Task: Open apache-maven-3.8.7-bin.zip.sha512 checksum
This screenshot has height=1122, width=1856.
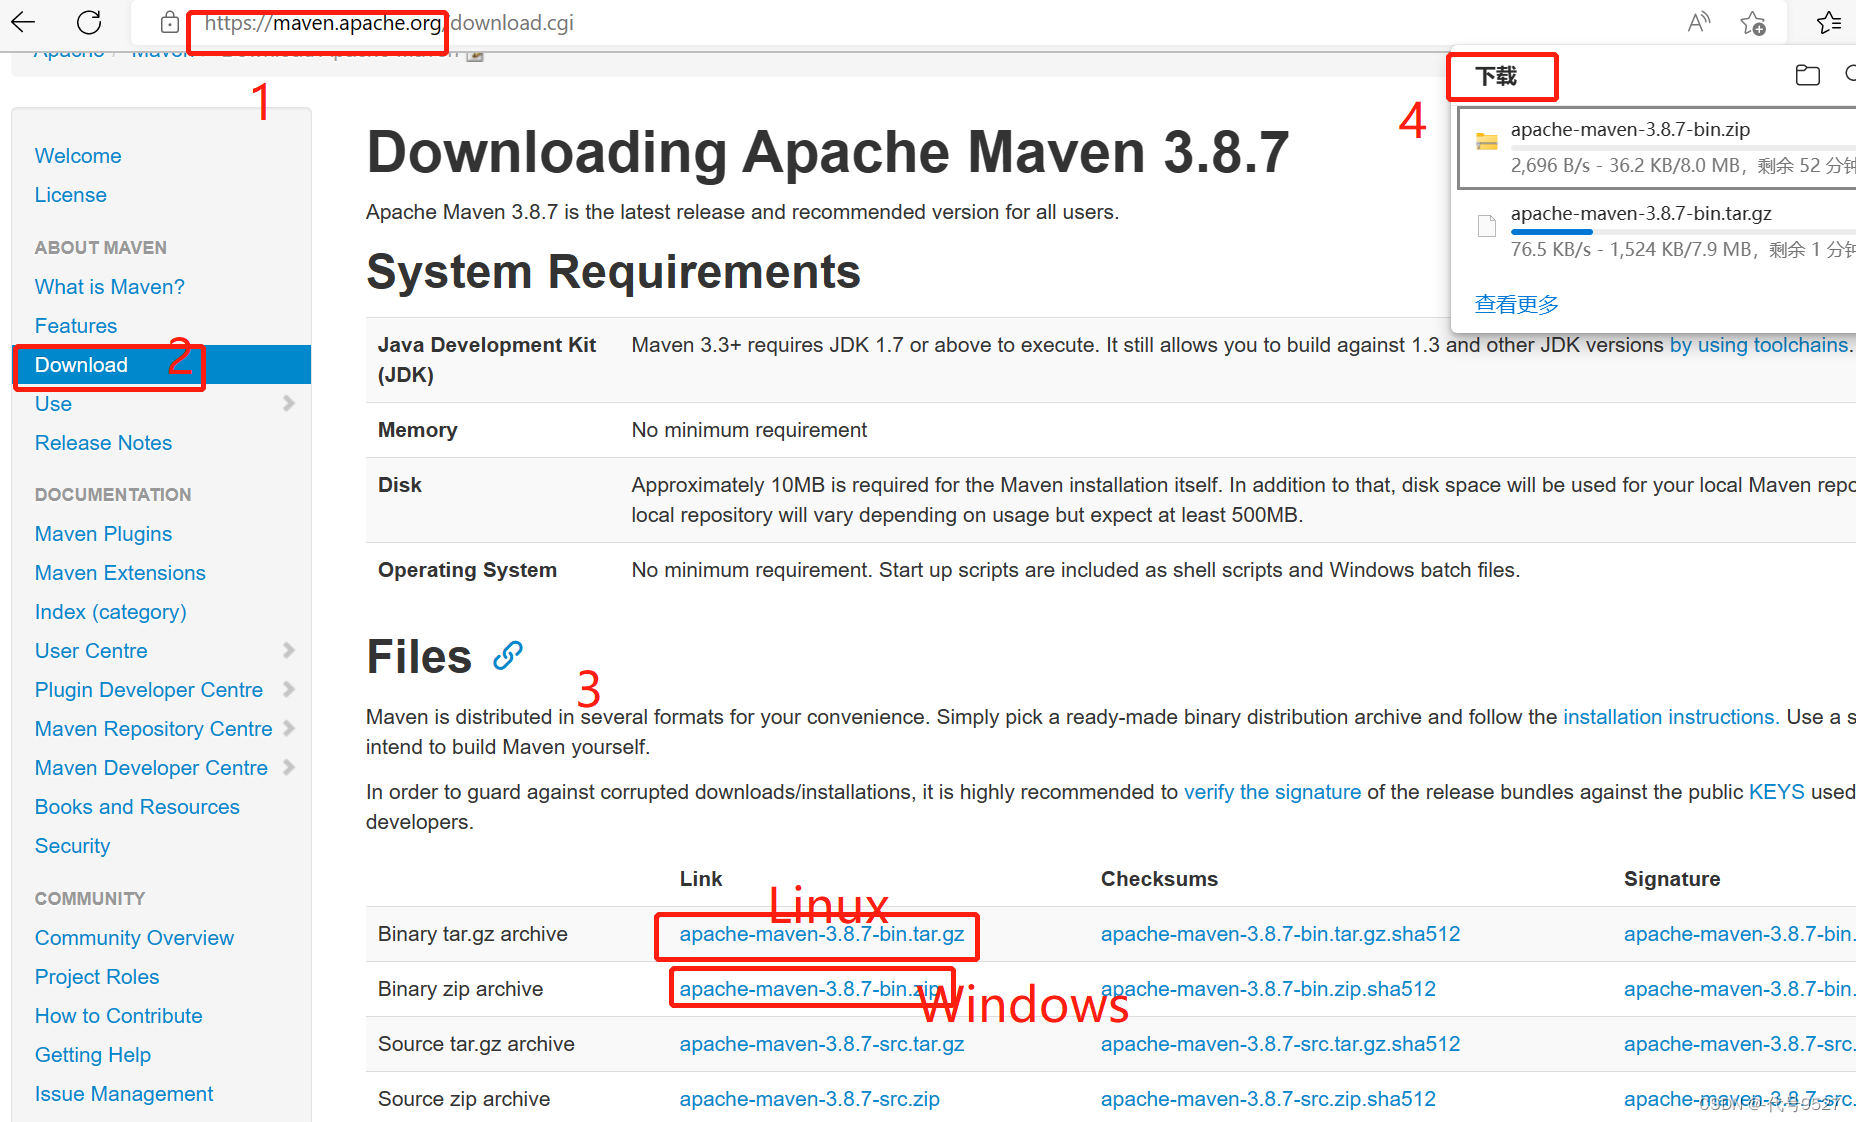Action: point(1269,989)
